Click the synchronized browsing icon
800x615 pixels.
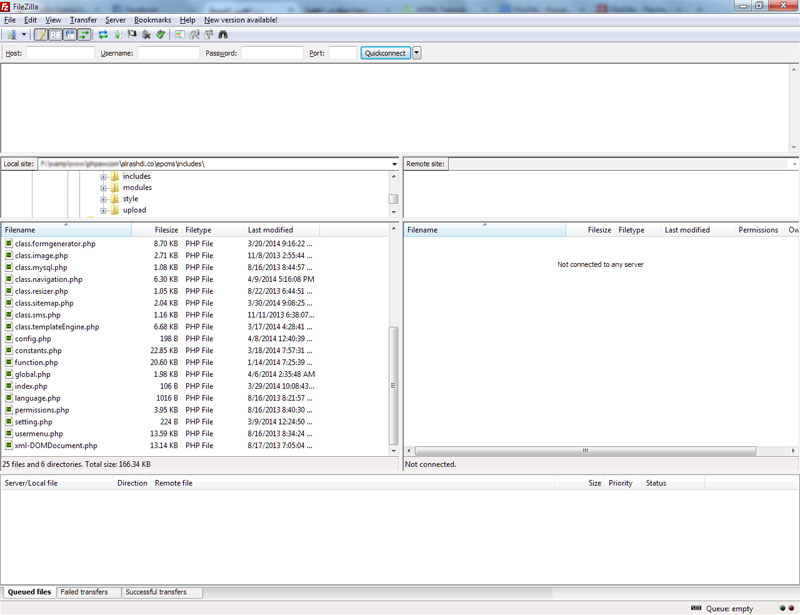[x=209, y=35]
